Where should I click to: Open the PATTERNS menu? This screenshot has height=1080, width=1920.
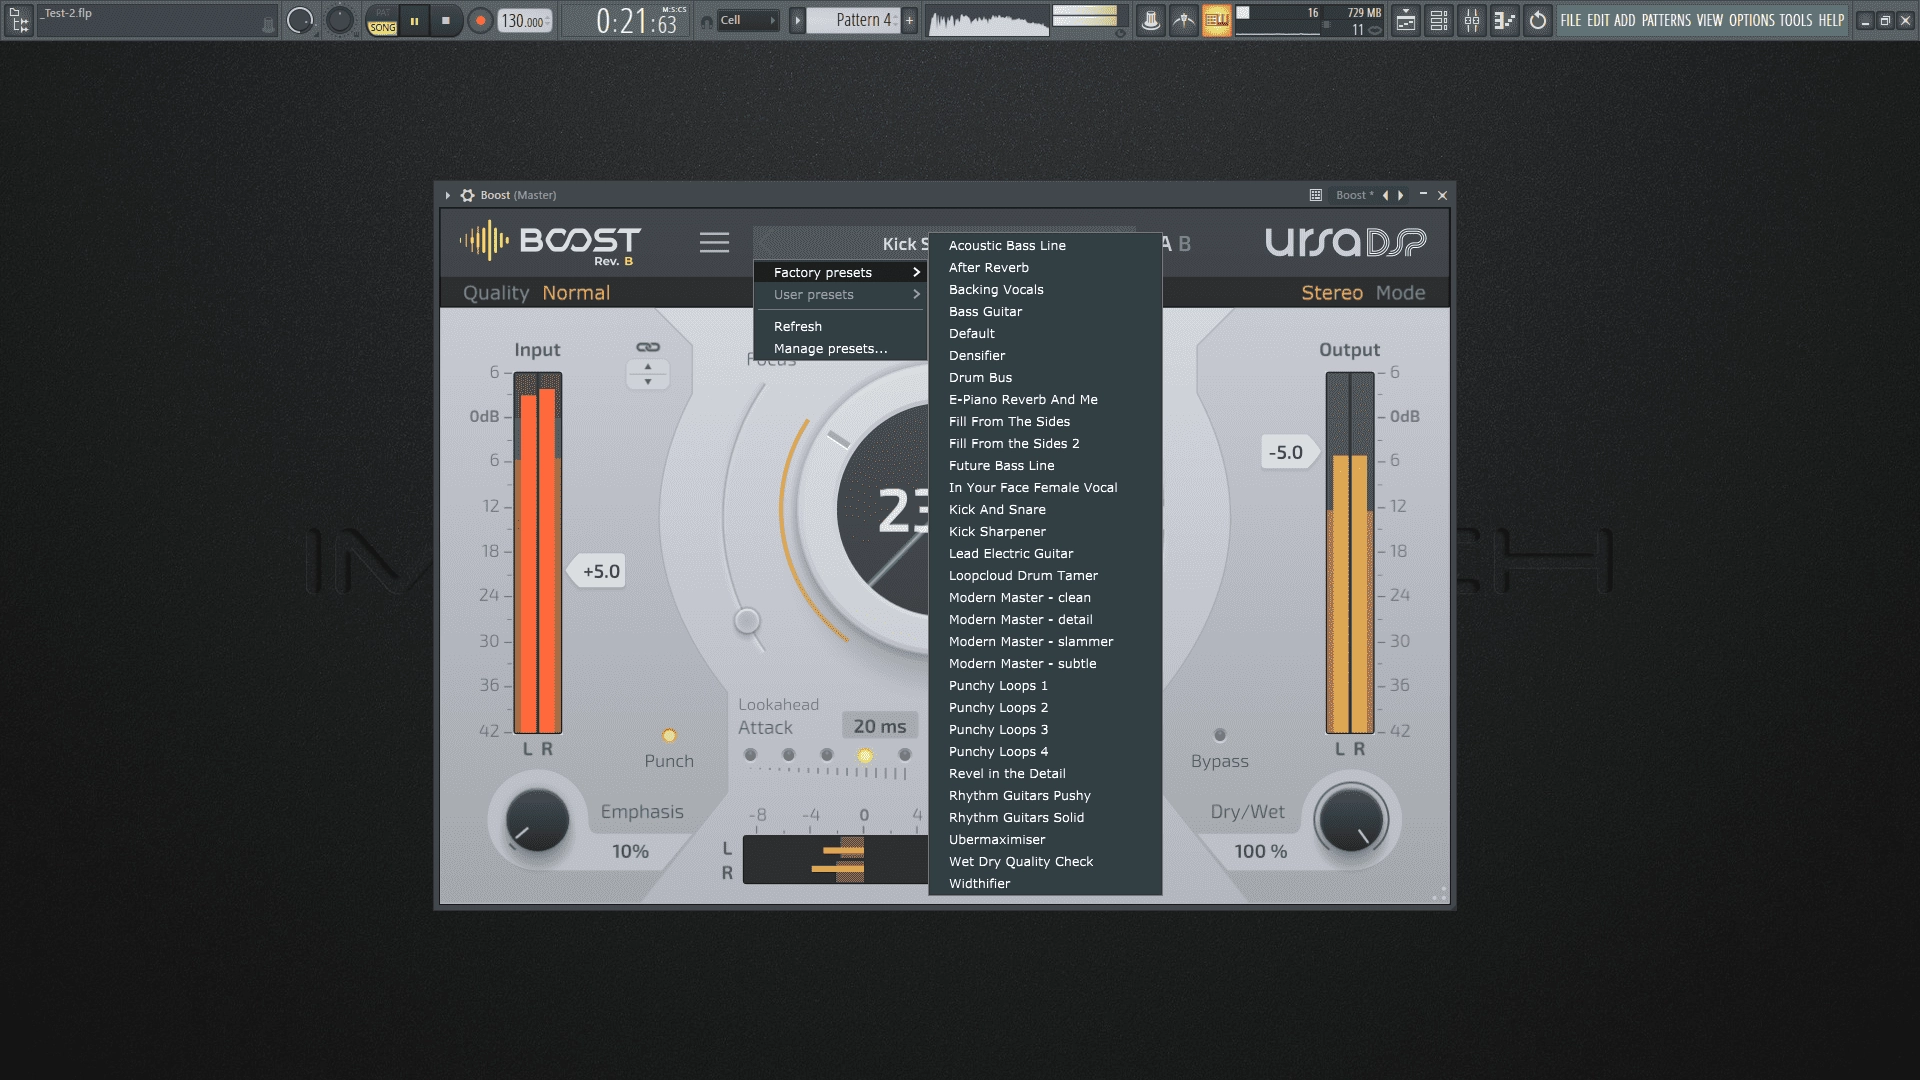point(1666,20)
